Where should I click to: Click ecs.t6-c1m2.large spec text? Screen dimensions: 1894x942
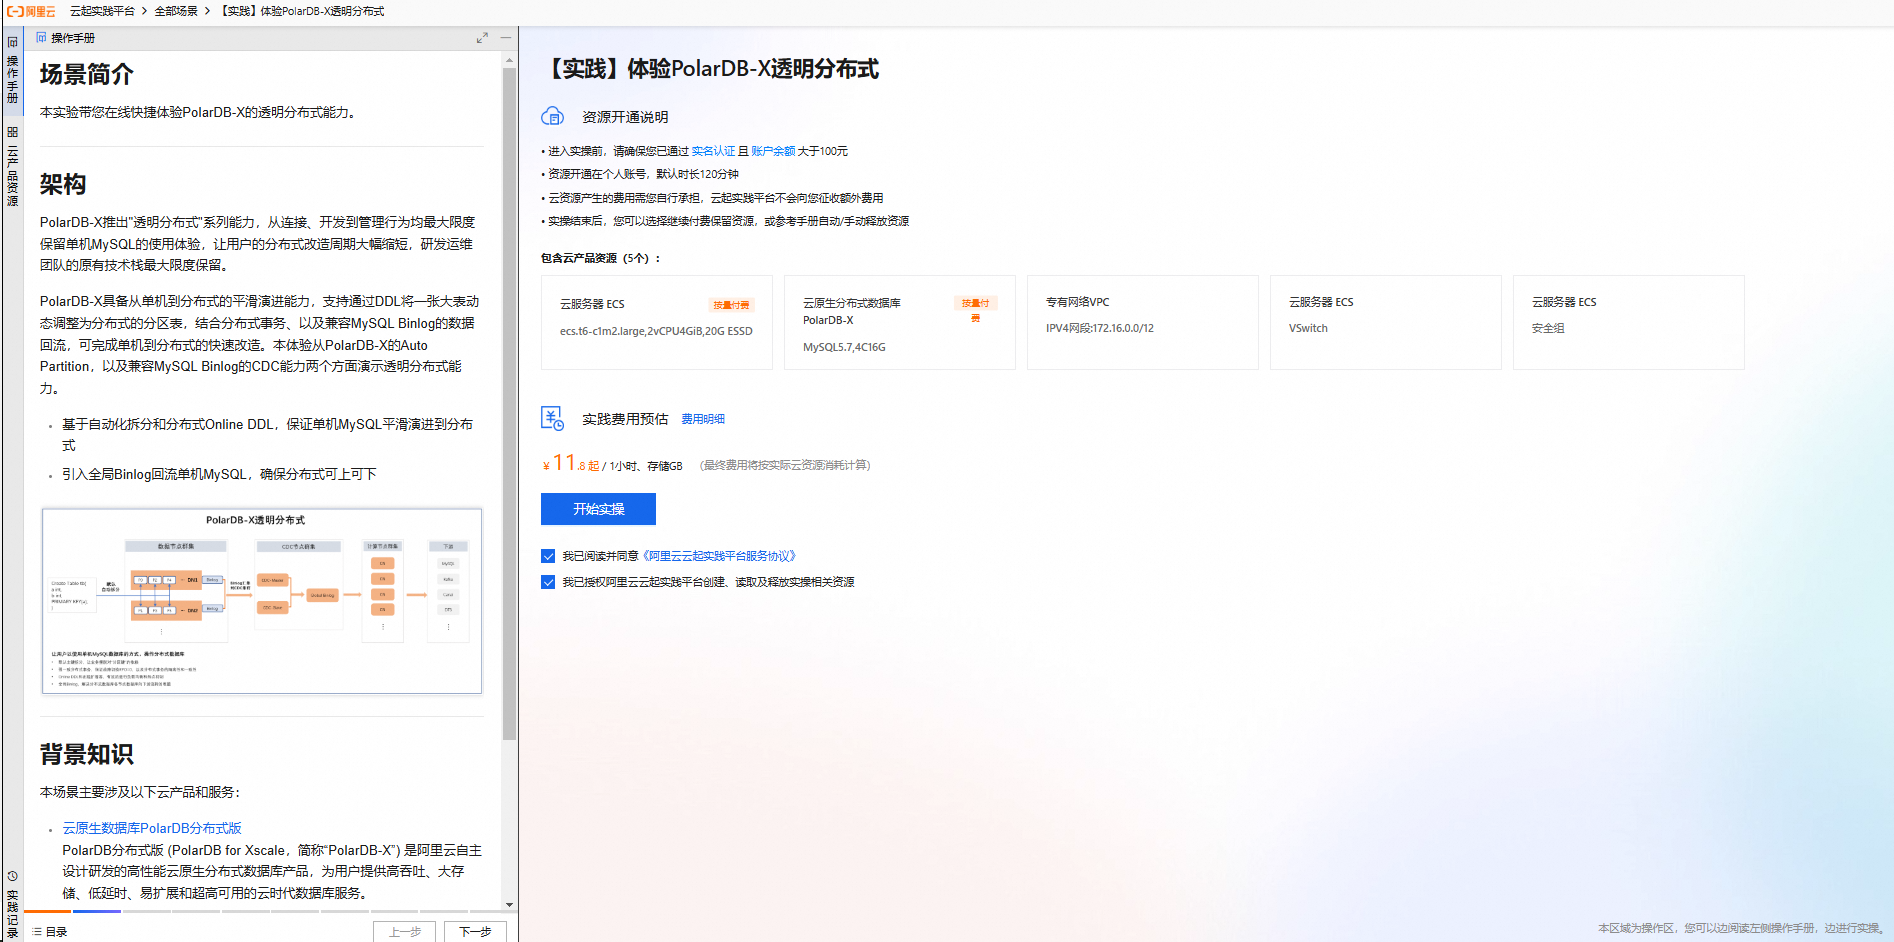coord(656,331)
